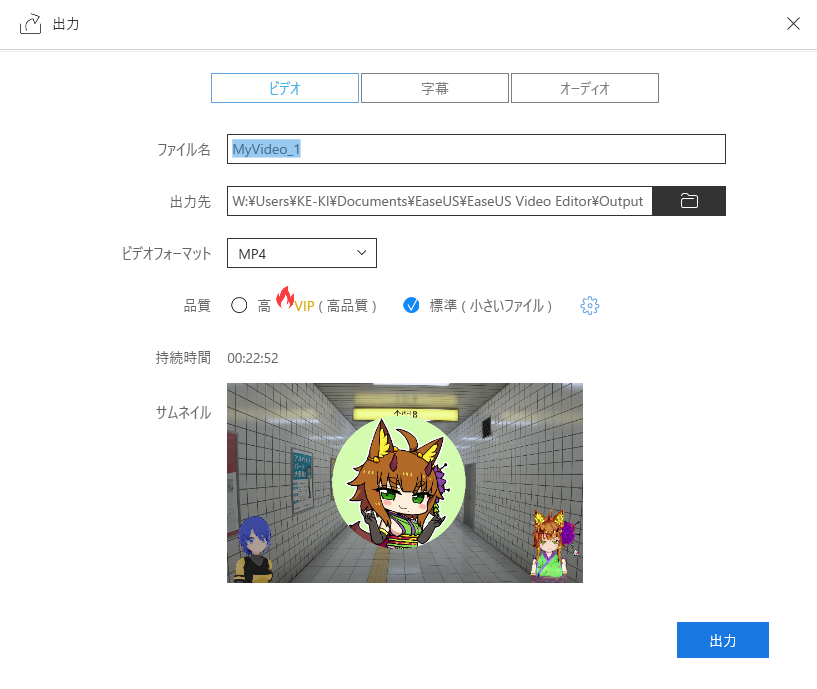817x689 pixels.
Task: Click the video thumbnail preview image
Action: click(x=404, y=483)
